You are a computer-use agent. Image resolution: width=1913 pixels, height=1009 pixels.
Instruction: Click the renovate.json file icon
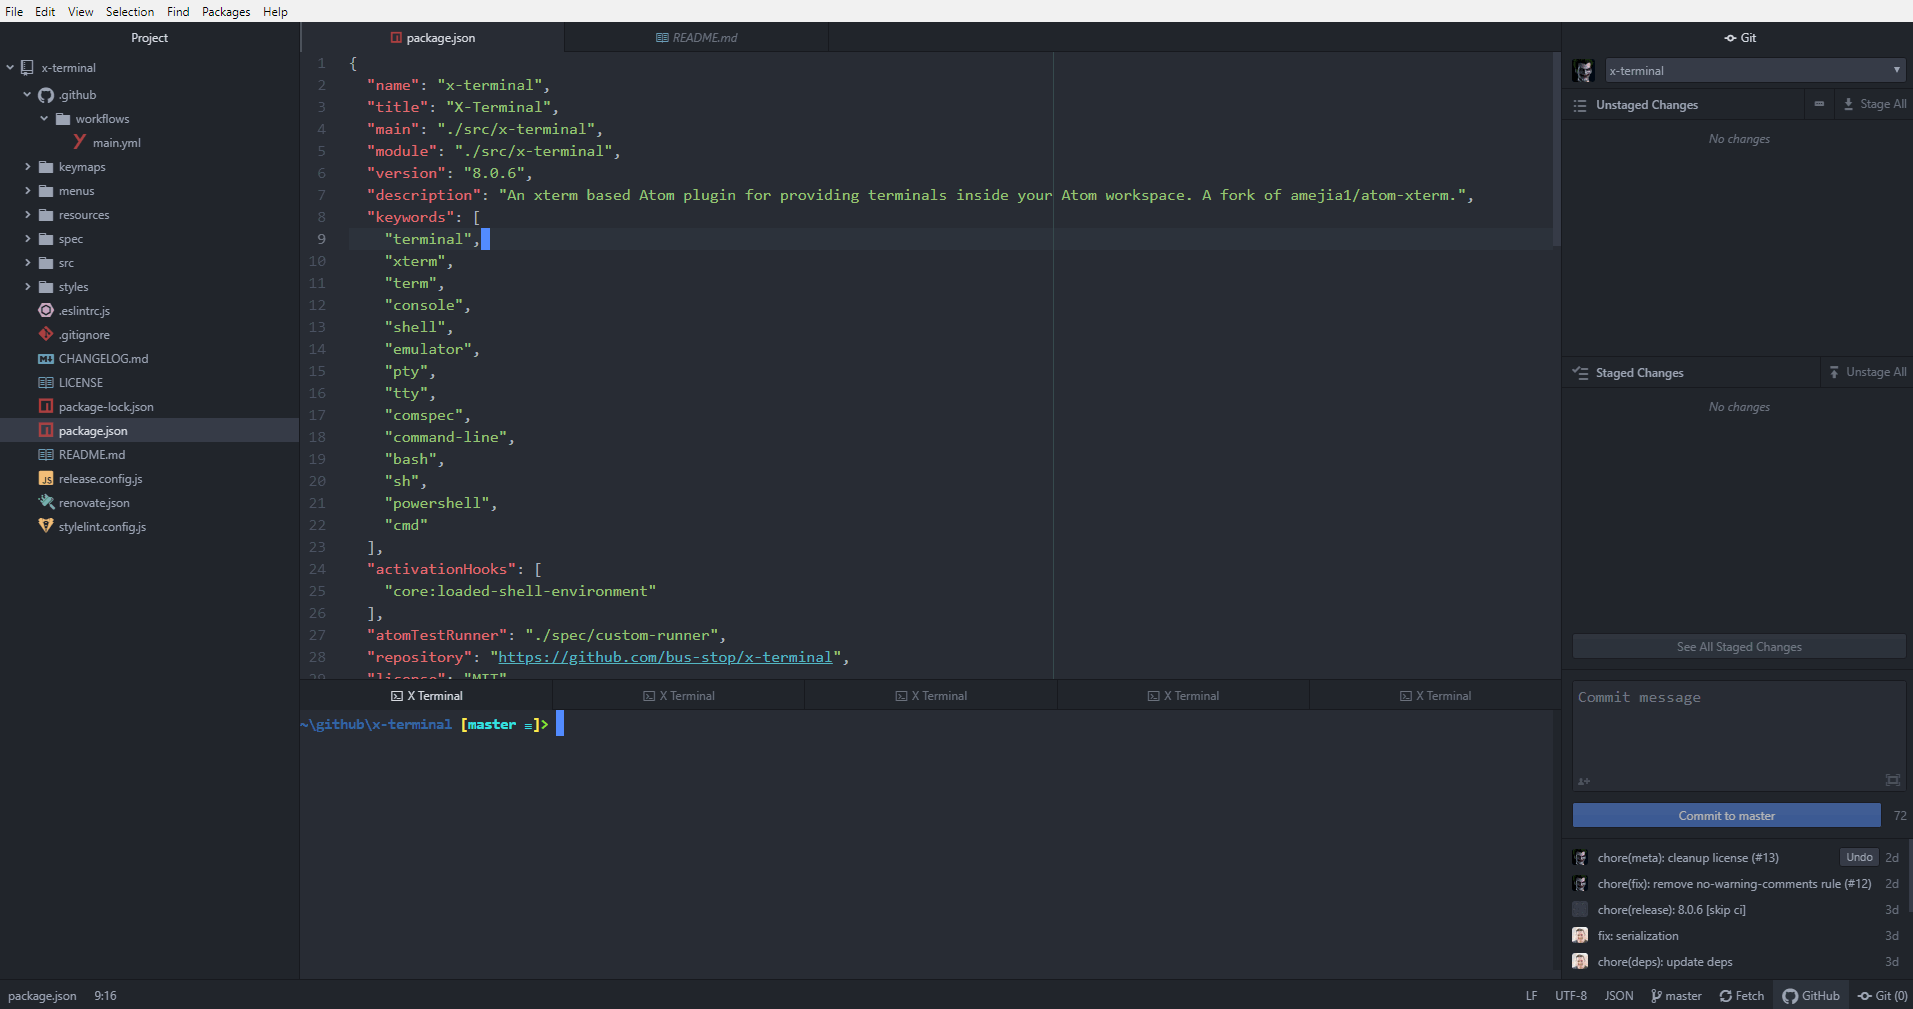pyautogui.click(x=46, y=502)
